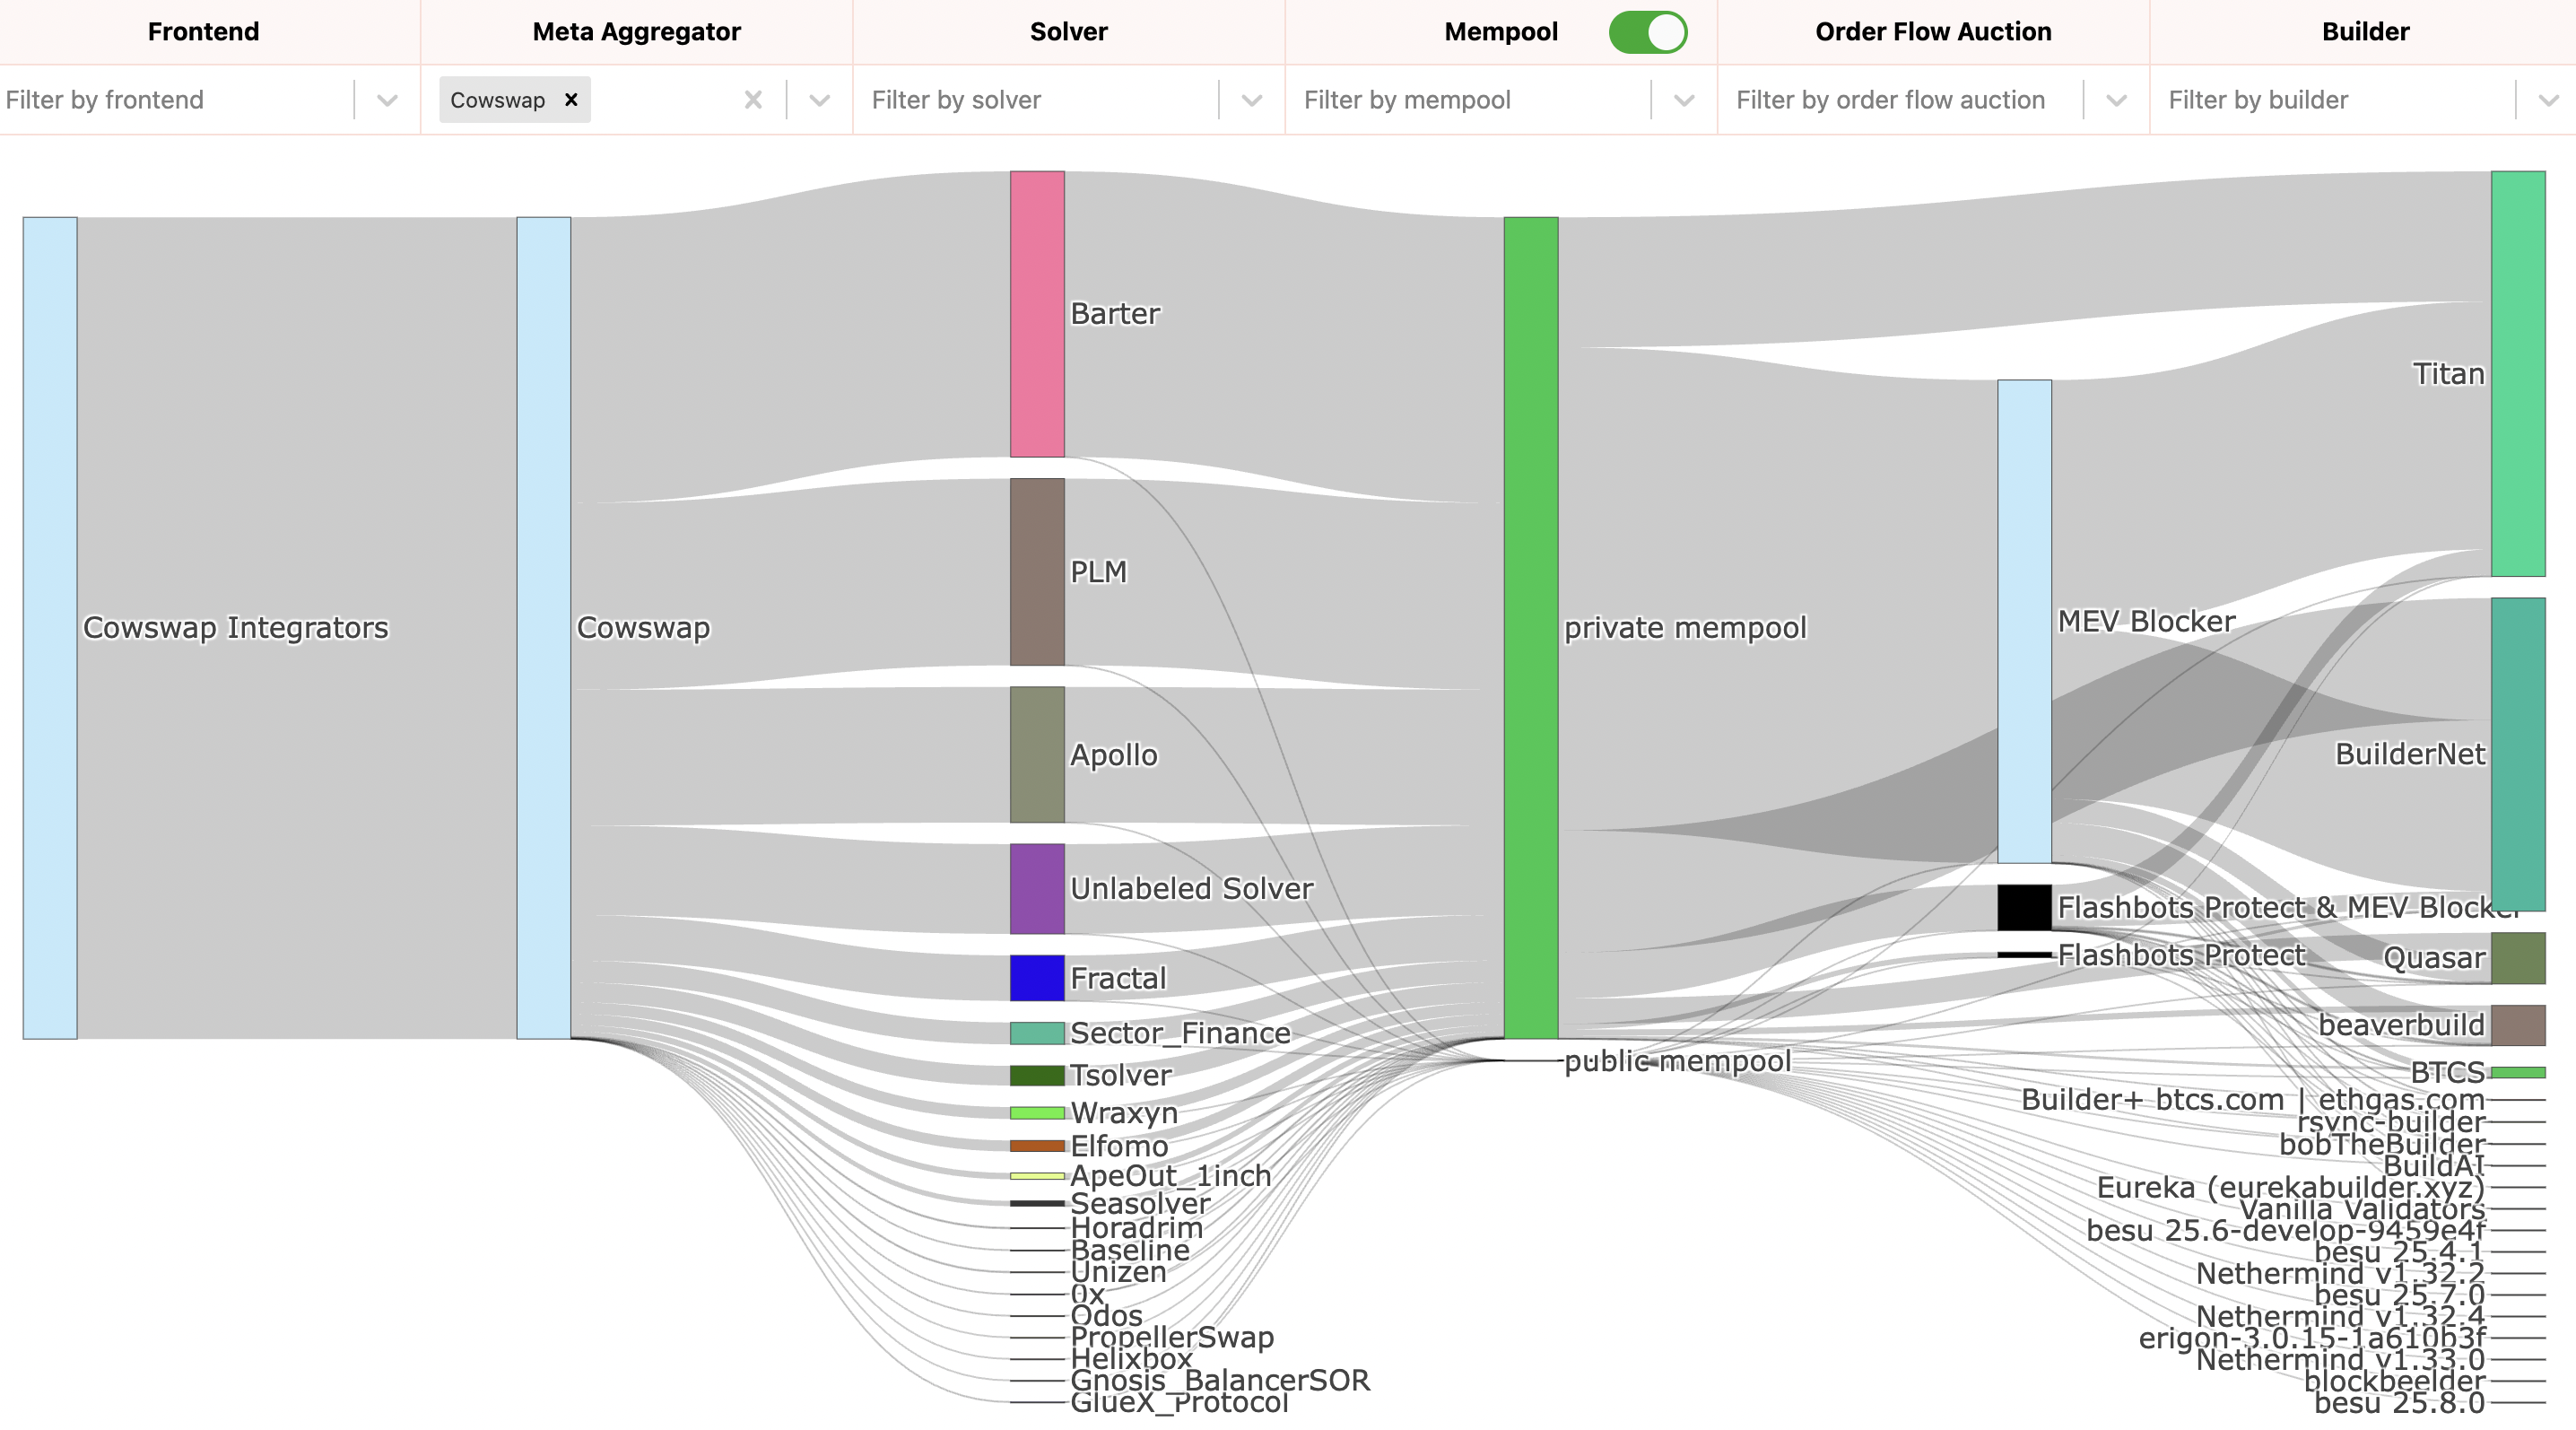The width and height of the screenshot is (2576, 1430).
Task: Expand the frontend filter dropdown
Action: (387, 100)
